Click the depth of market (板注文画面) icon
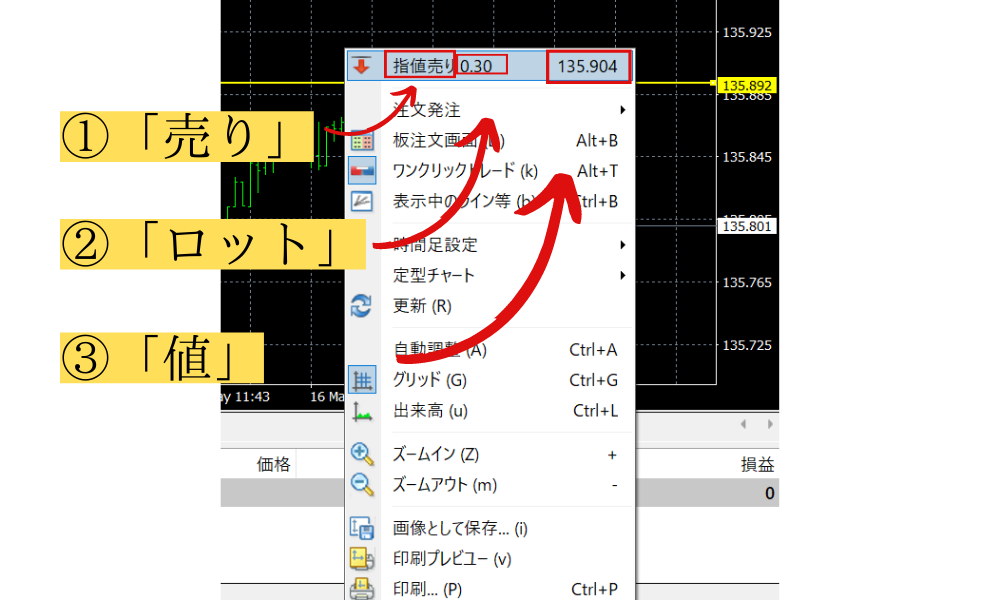This screenshot has height=600, width=1000. (x=361, y=141)
